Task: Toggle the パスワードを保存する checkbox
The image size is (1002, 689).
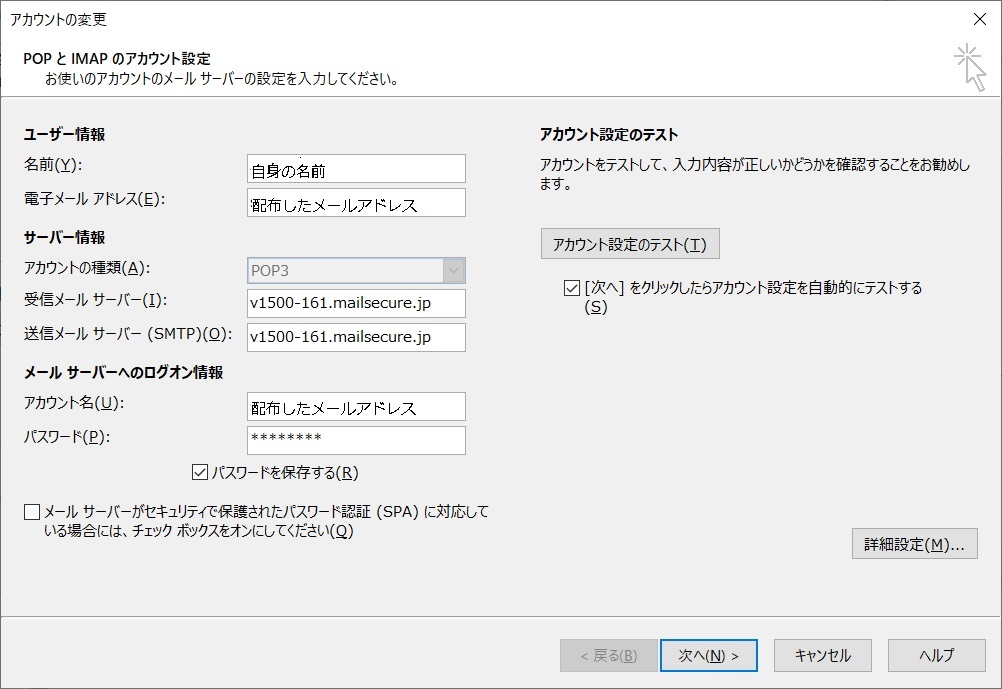Action: 199,472
